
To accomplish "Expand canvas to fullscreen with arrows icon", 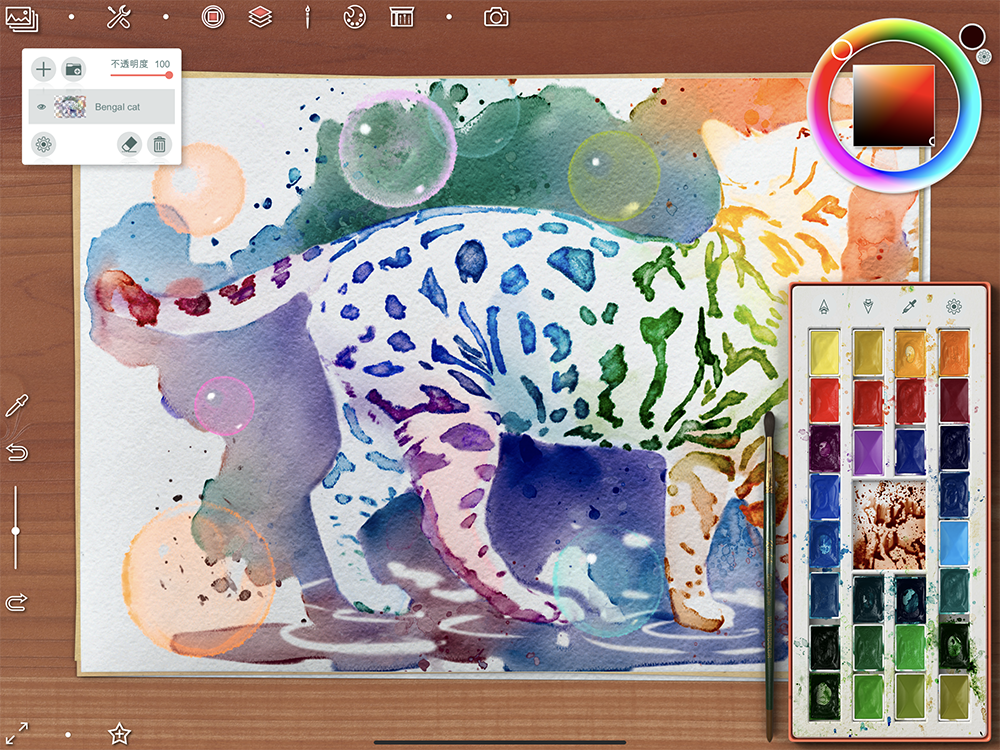I will point(17,733).
